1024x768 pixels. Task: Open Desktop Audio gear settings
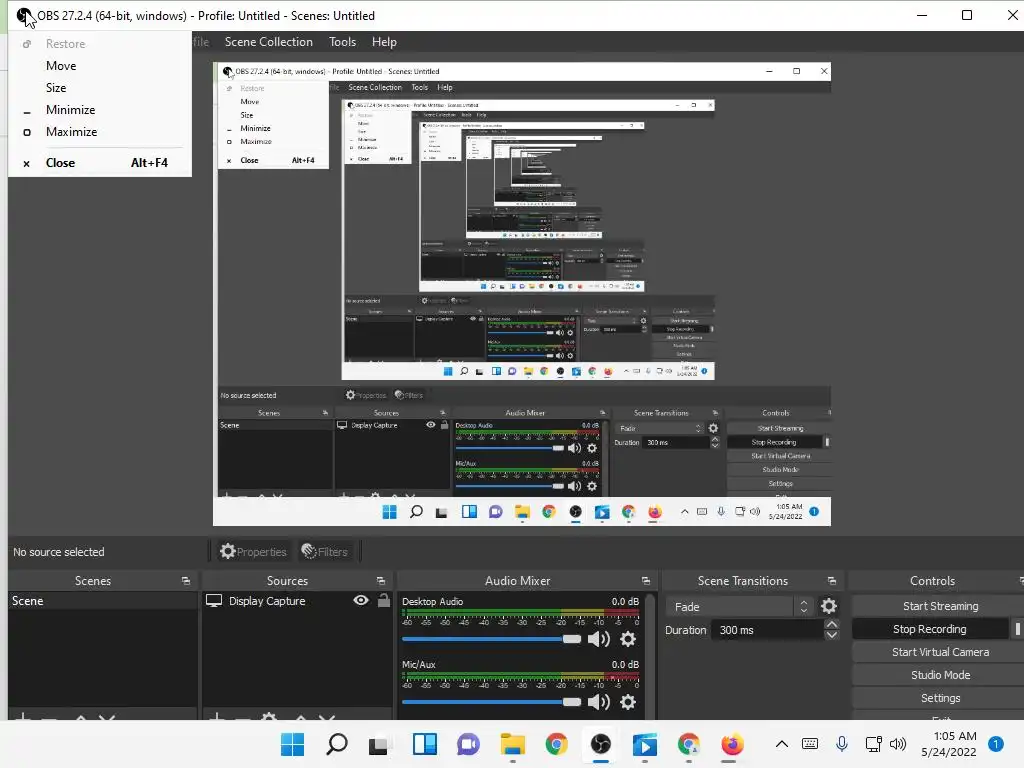coord(628,639)
